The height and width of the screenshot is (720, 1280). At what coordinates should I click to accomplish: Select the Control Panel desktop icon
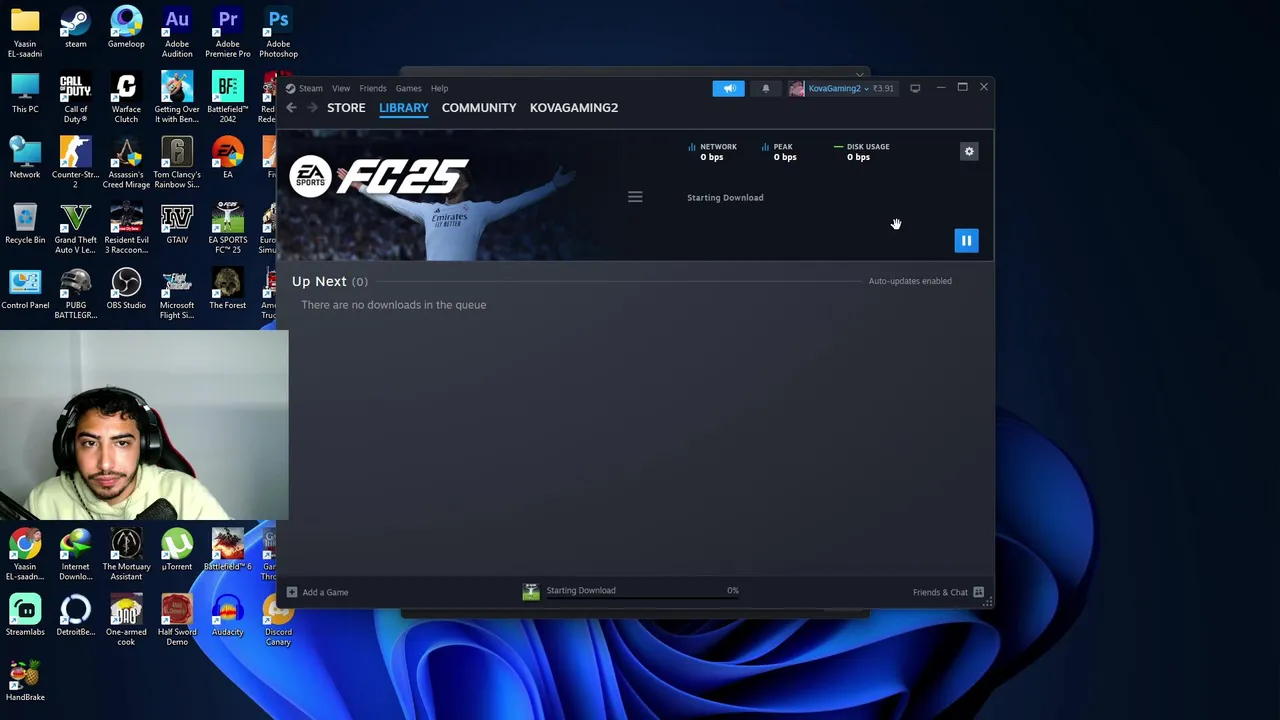[x=25, y=288]
